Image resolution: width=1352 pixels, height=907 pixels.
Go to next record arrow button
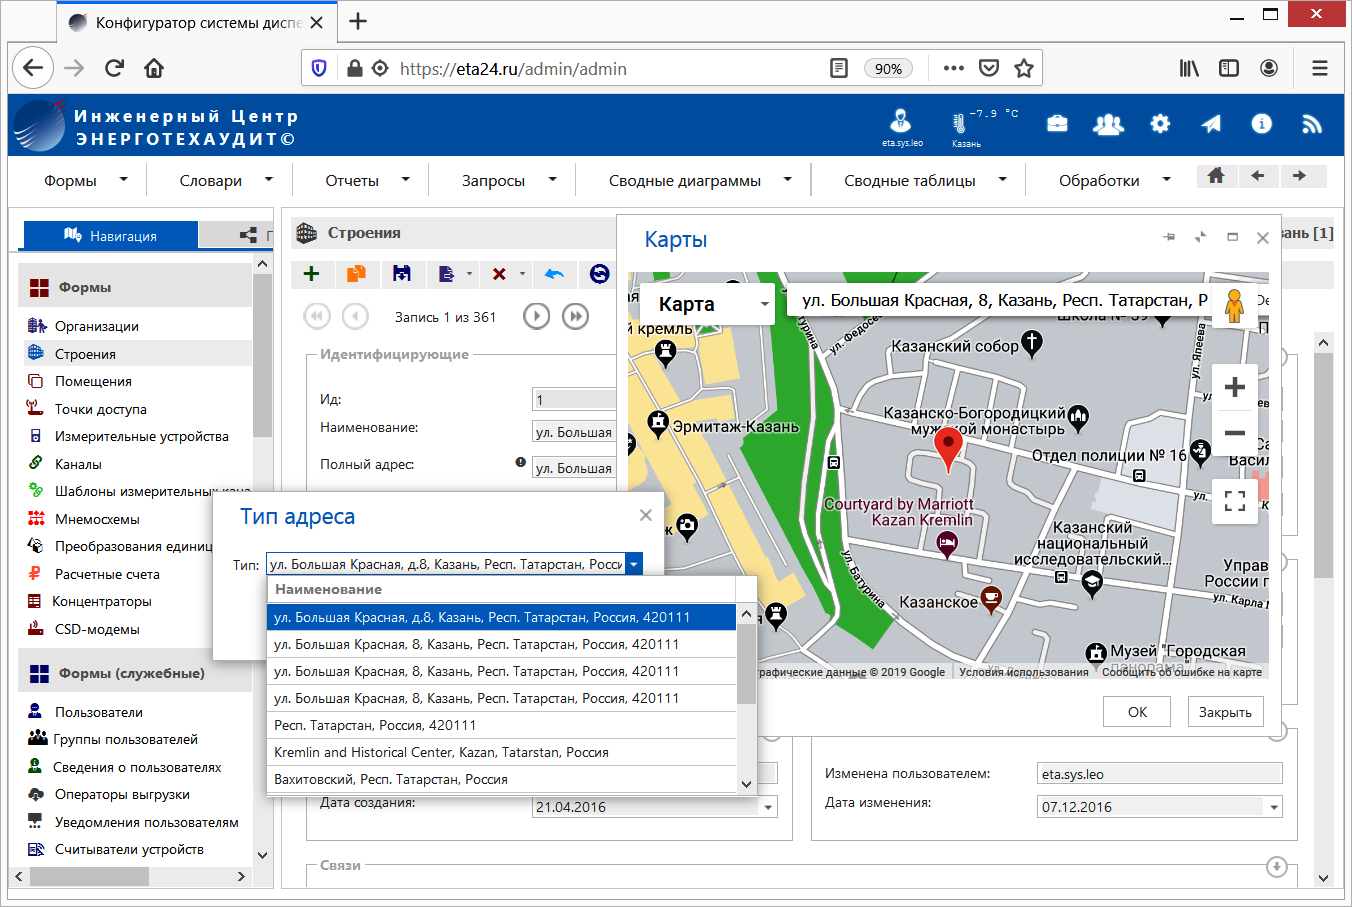537,317
